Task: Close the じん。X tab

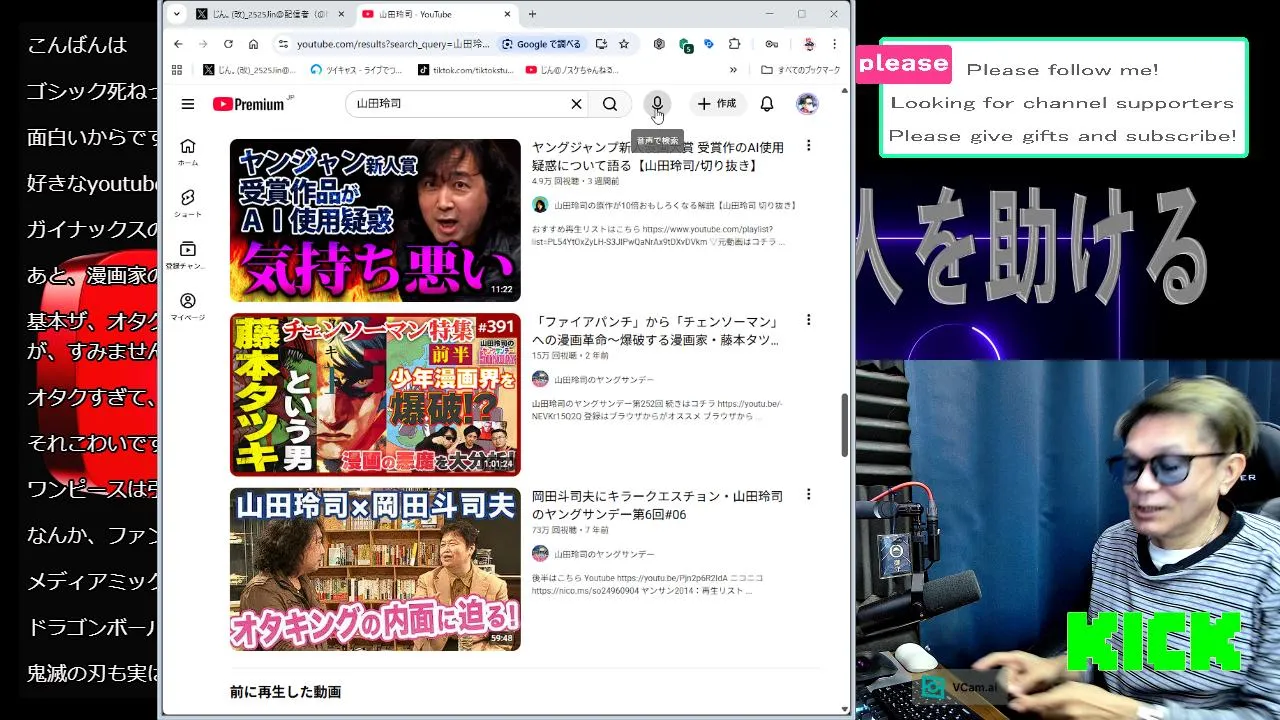Action: (x=342, y=14)
